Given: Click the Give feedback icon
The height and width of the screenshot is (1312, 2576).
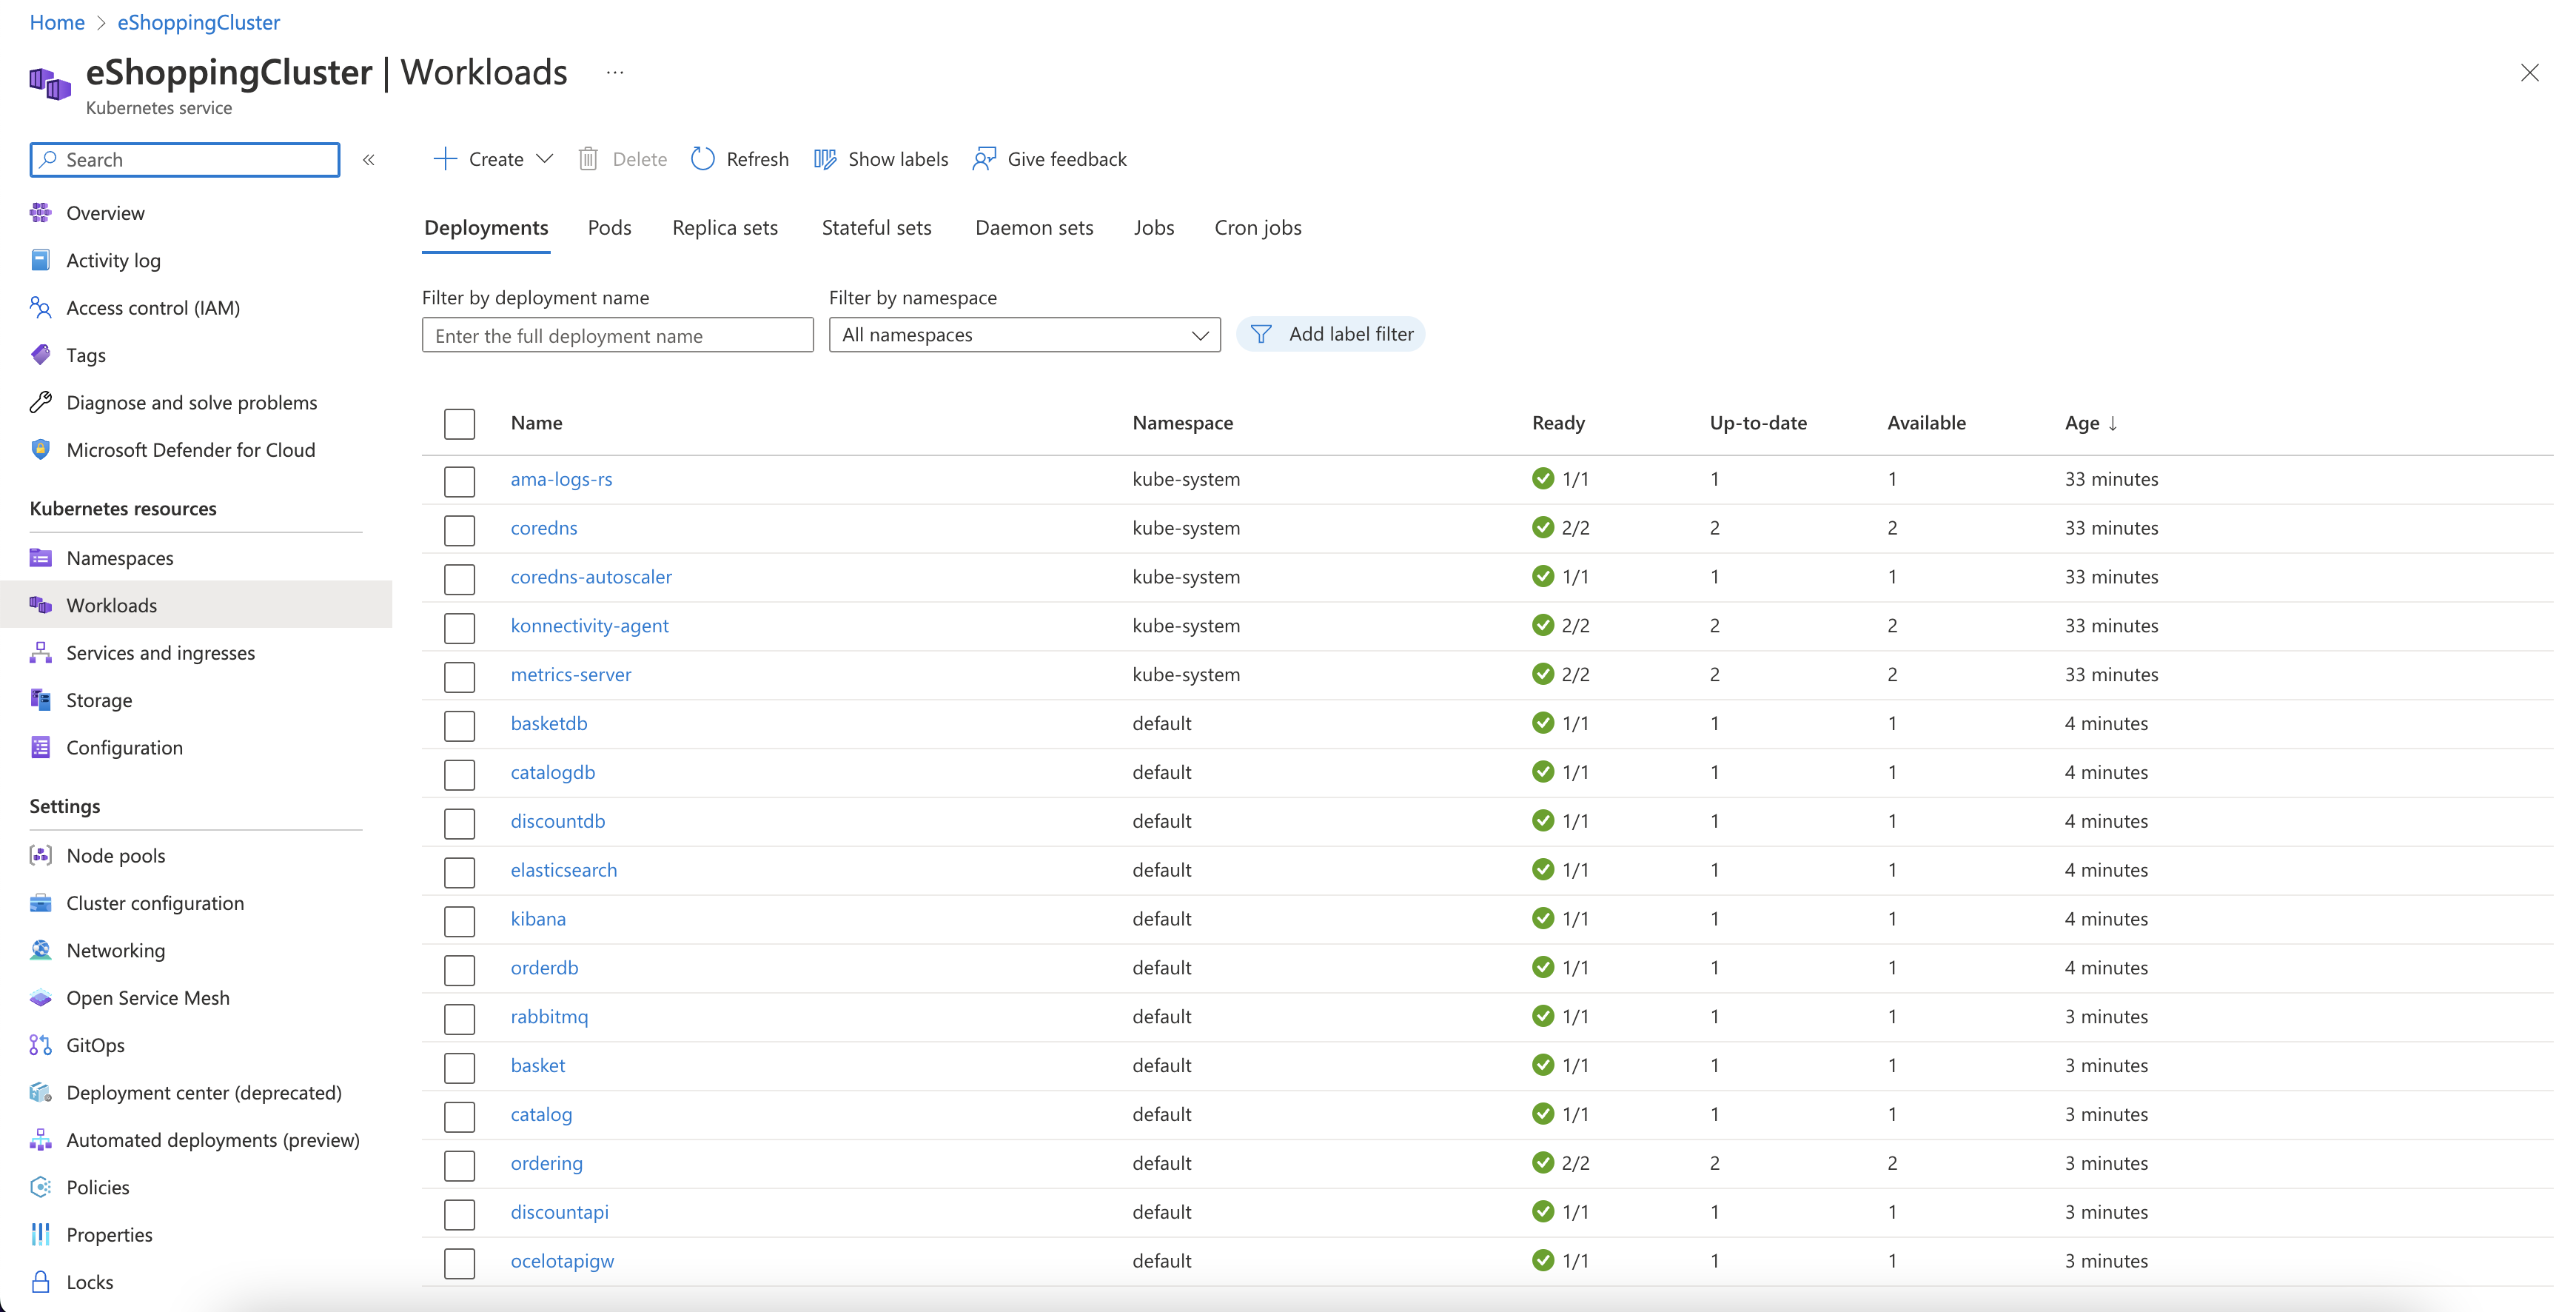Looking at the screenshot, I should click(984, 159).
